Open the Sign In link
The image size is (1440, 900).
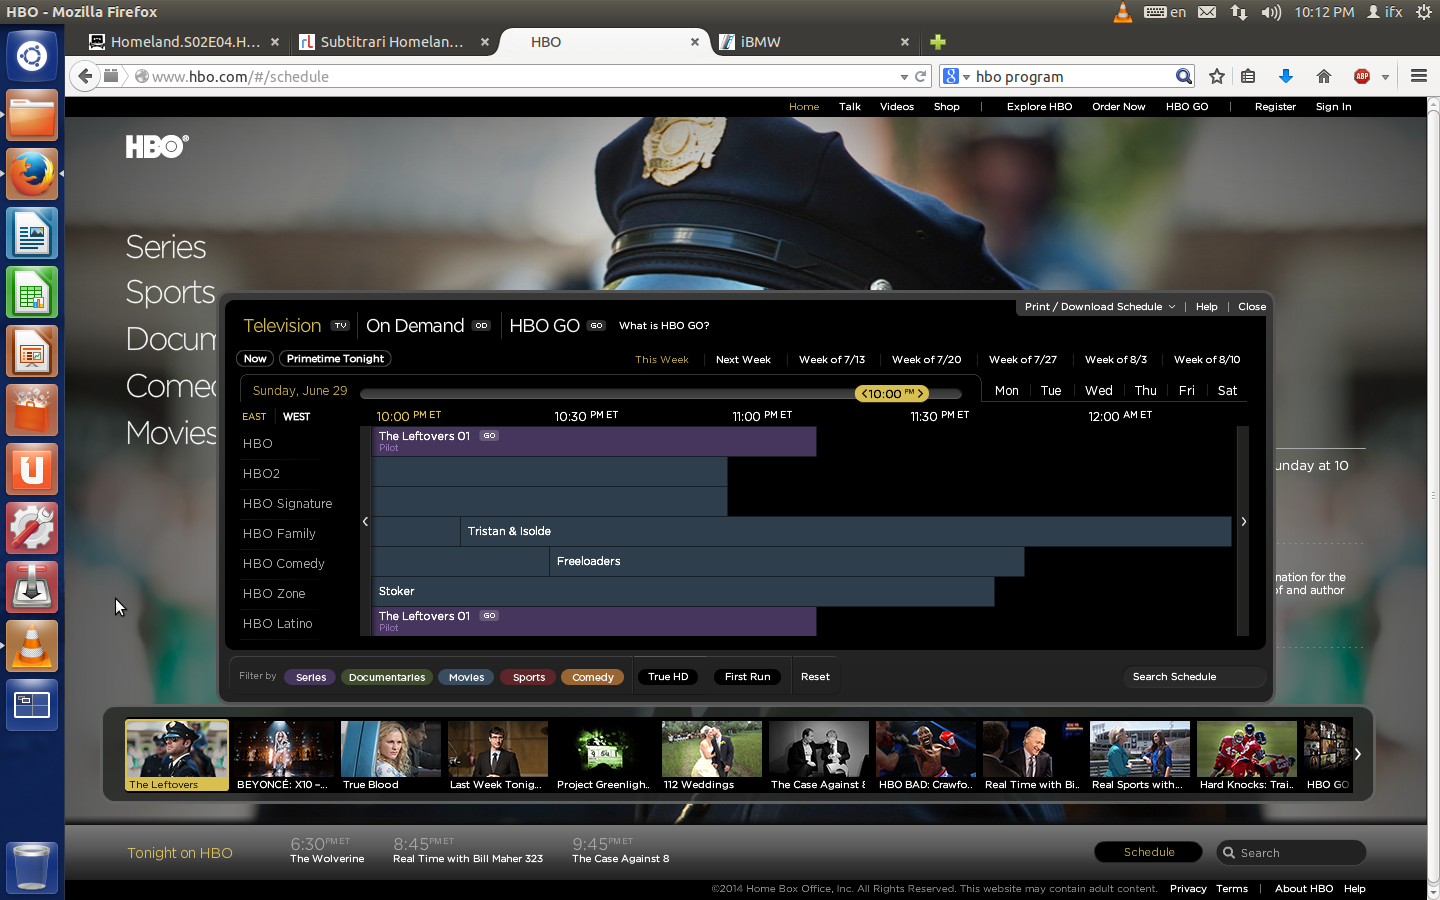click(1333, 107)
